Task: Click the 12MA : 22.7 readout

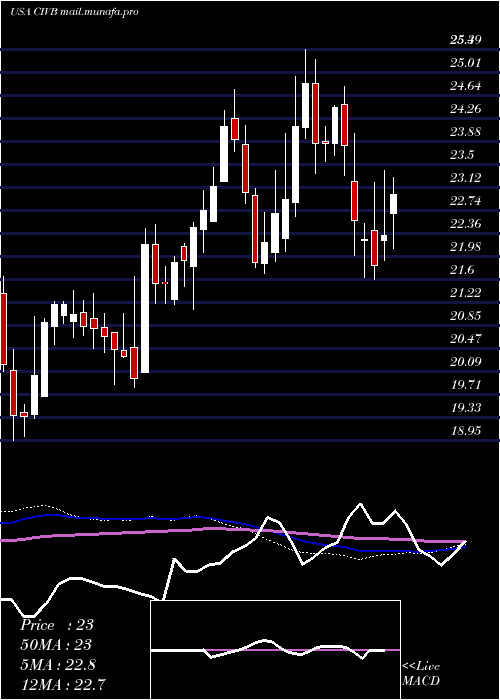Action: [x=63, y=684]
